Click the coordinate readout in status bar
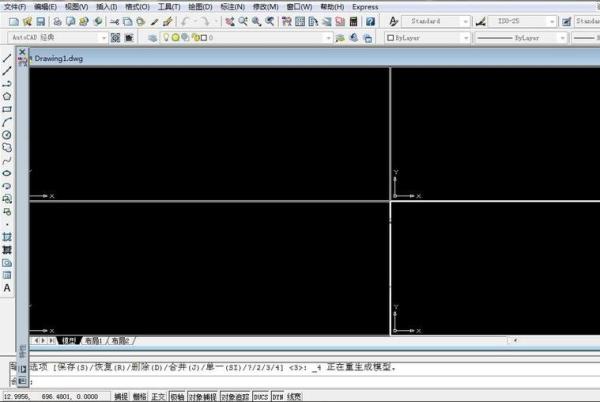The width and height of the screenshot is (600, 402). pyautogui.click(x=51, y=397)
